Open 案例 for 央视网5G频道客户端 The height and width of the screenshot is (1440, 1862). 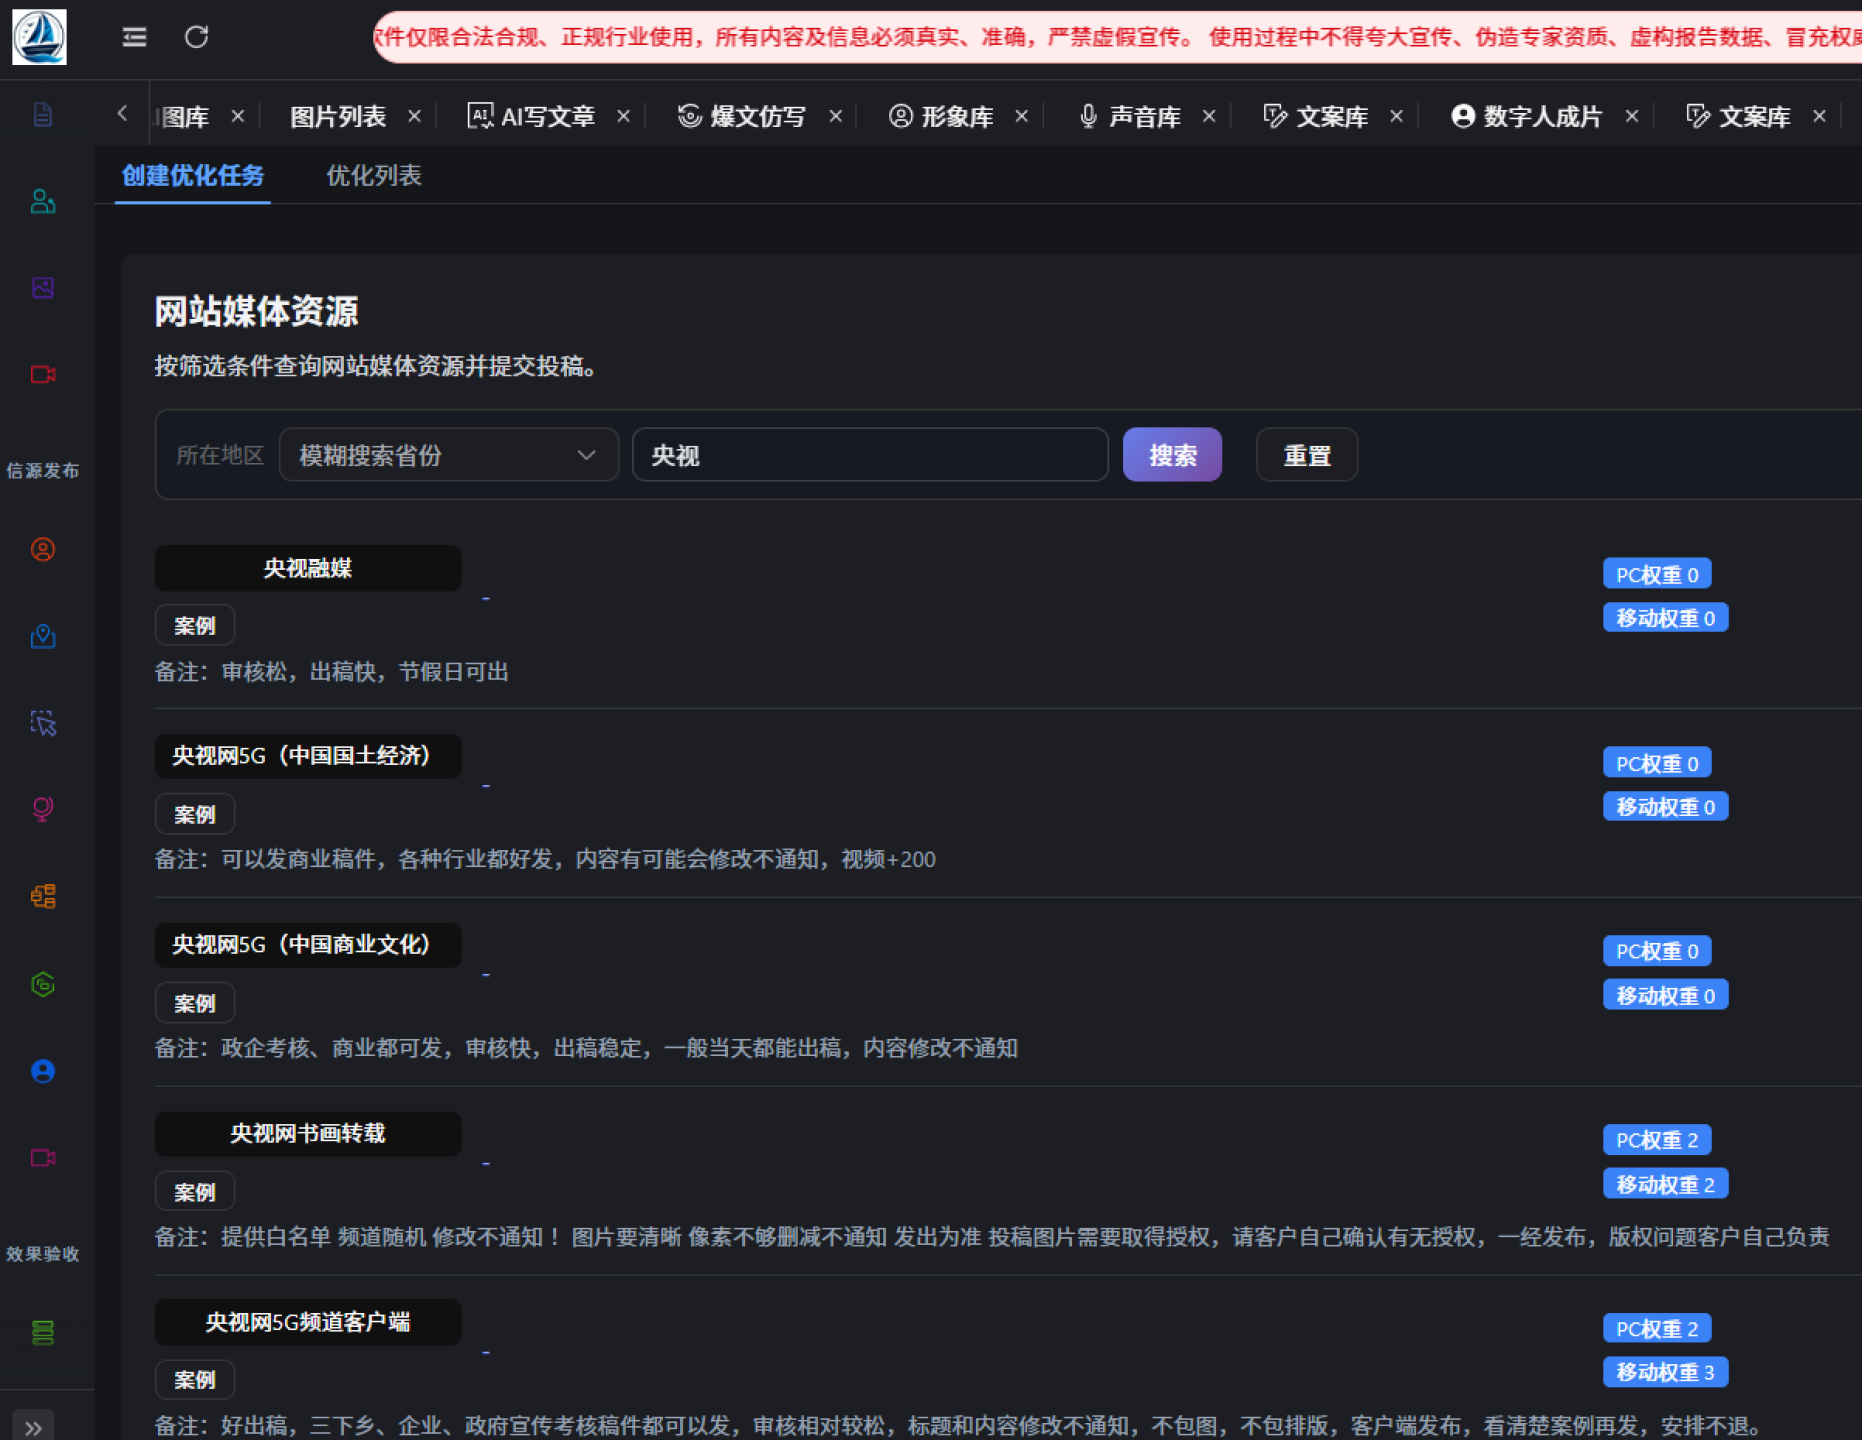click(x=195, y=1380)
